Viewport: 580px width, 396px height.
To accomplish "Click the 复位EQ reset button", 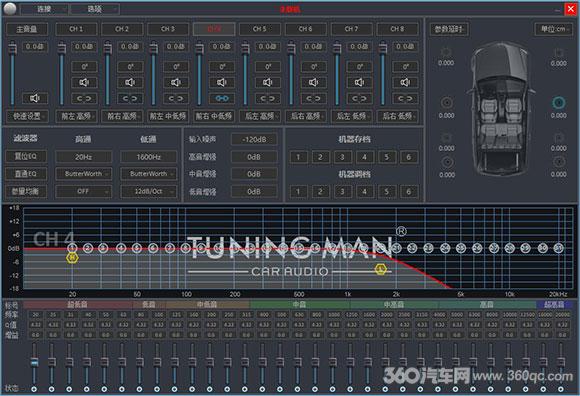I will [x=26, y=156].
